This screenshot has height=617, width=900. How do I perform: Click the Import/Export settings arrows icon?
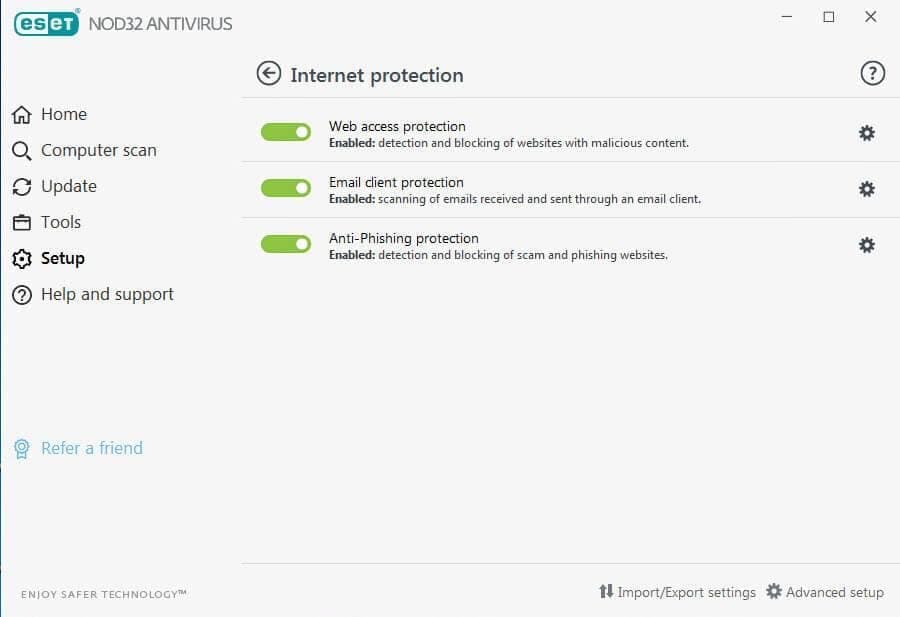605,592
